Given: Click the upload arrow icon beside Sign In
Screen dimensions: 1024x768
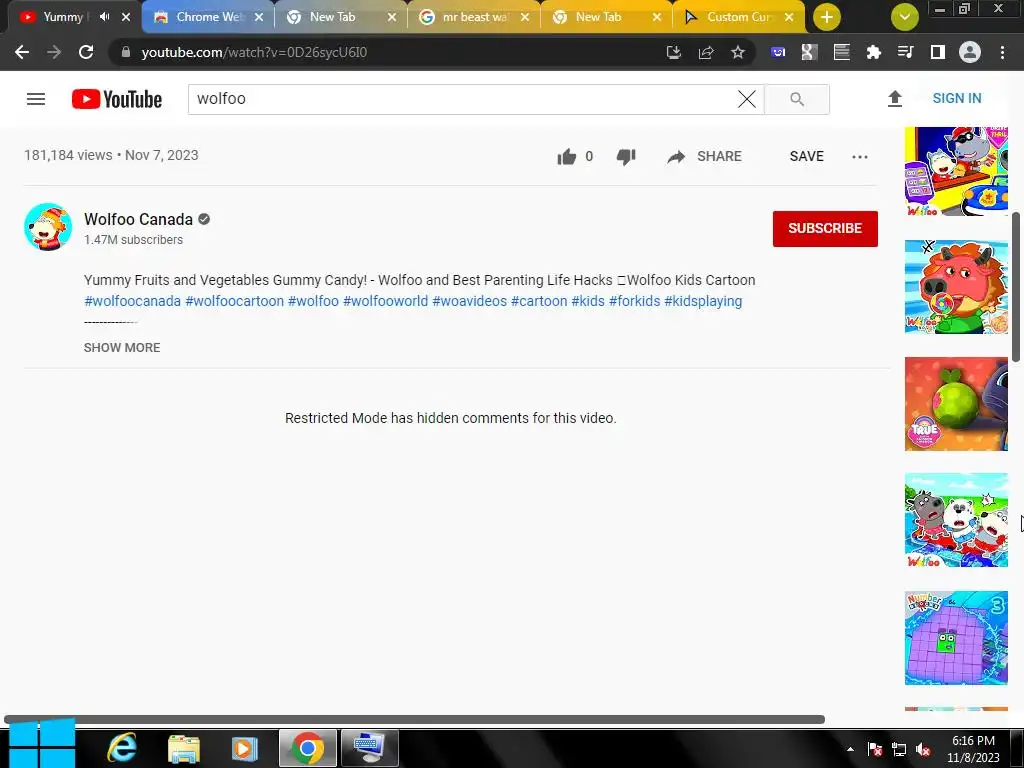Looking at the screenshot, I should pyautogui.click(x=895, y=99).
